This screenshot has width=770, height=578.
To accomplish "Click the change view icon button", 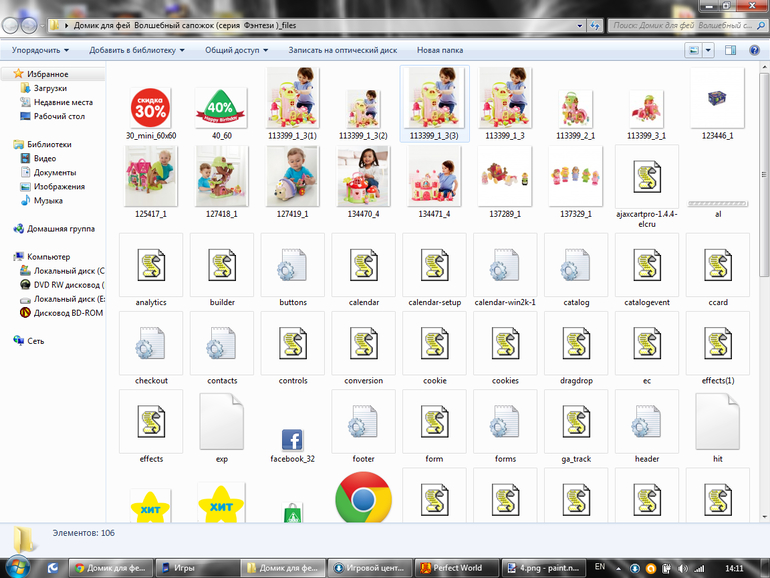I will click(x=694, y=50).
